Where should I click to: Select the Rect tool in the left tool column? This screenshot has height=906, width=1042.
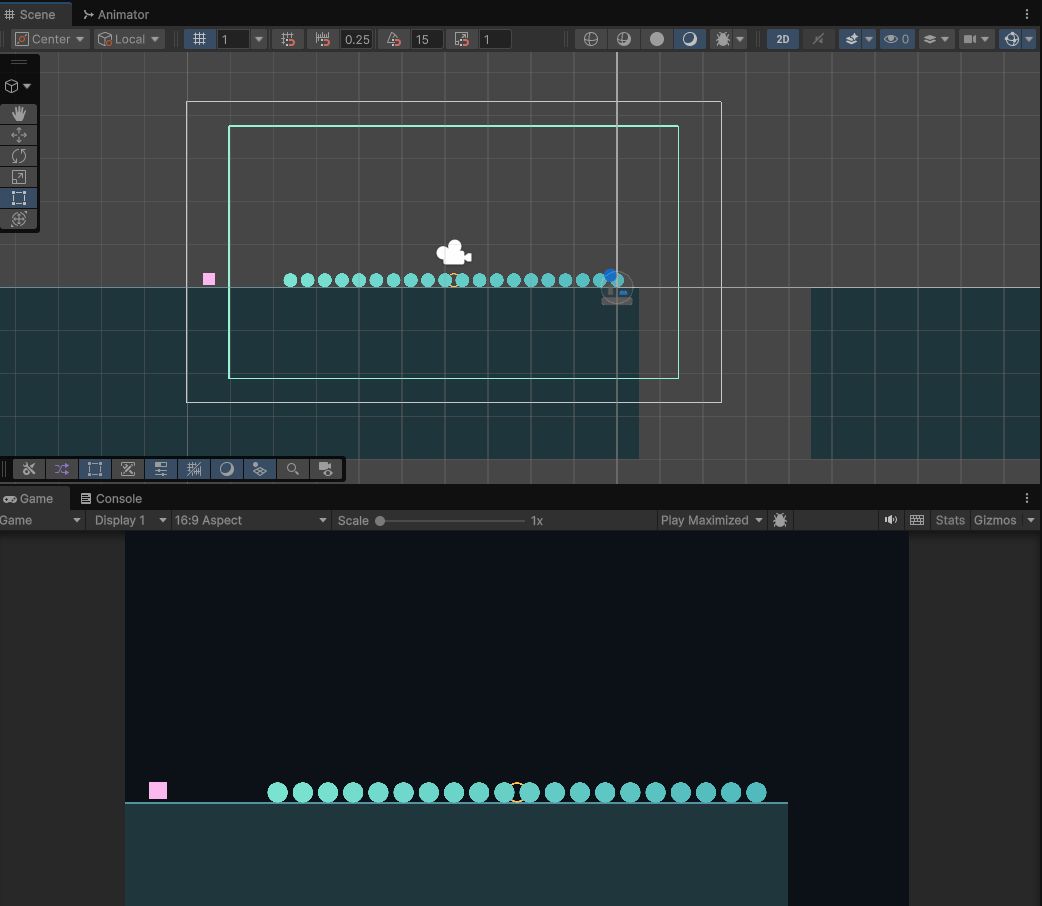(19, 198)
